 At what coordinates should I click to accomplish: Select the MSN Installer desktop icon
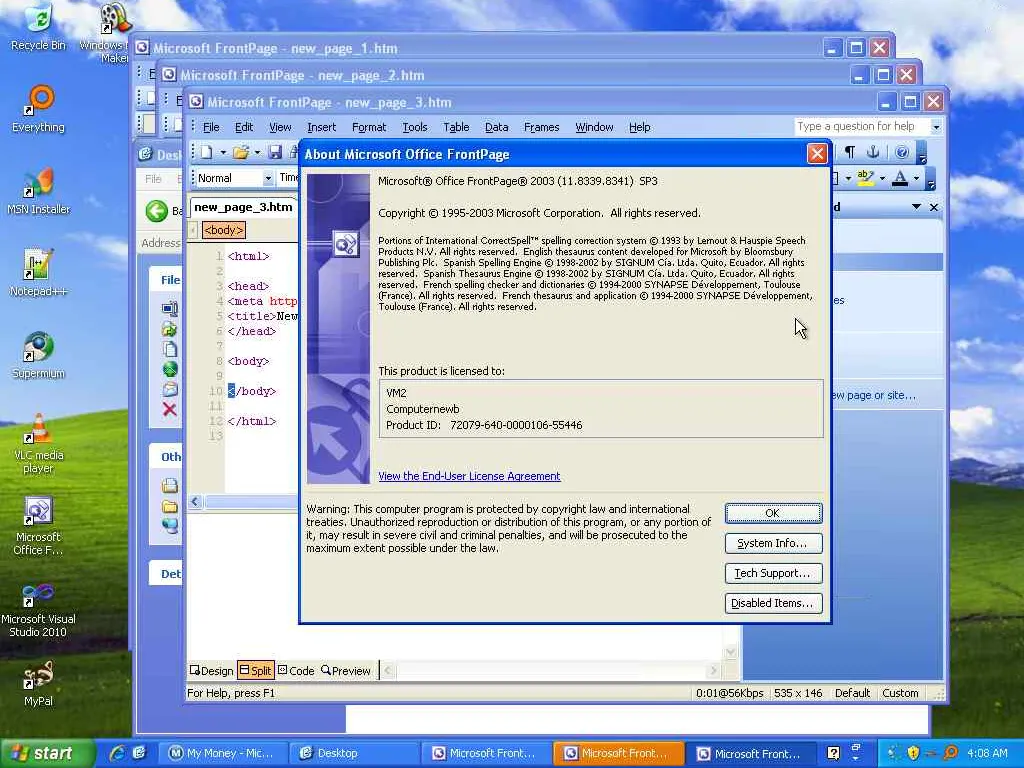click(39, 191)
